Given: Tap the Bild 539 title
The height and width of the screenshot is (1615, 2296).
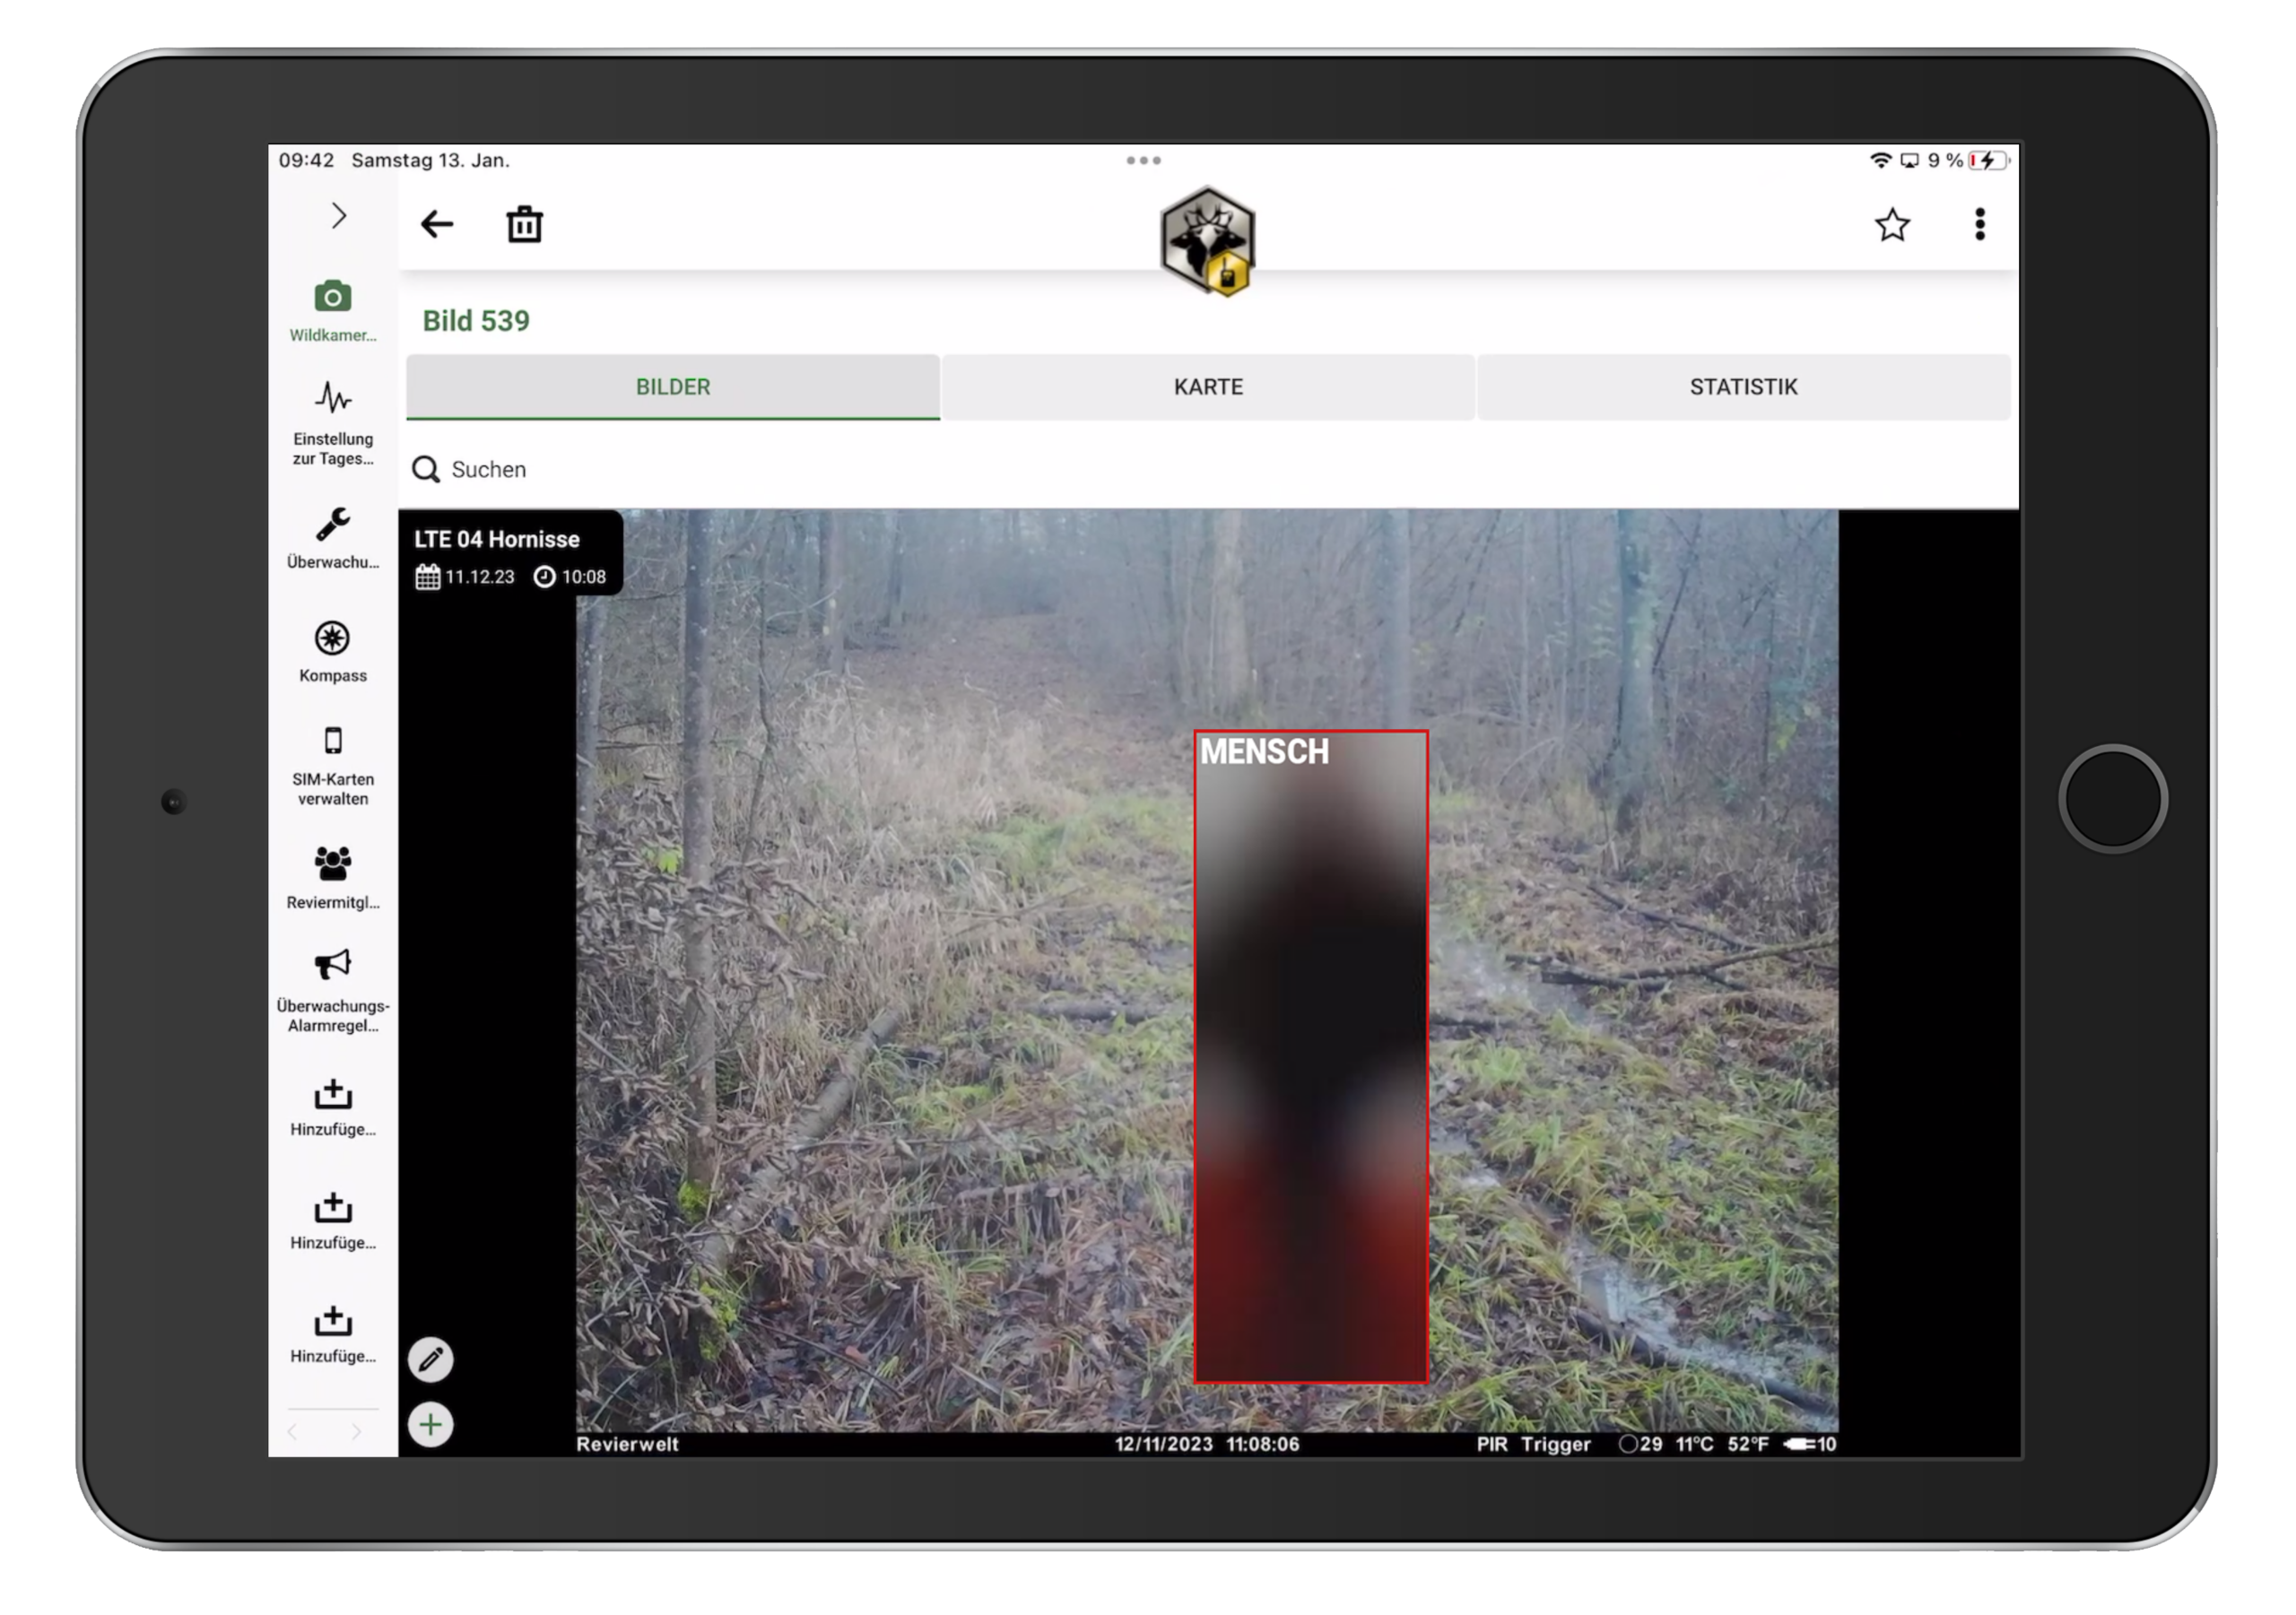Looking at the screenshot, I should pyautogui.click(x=476, y=321).
